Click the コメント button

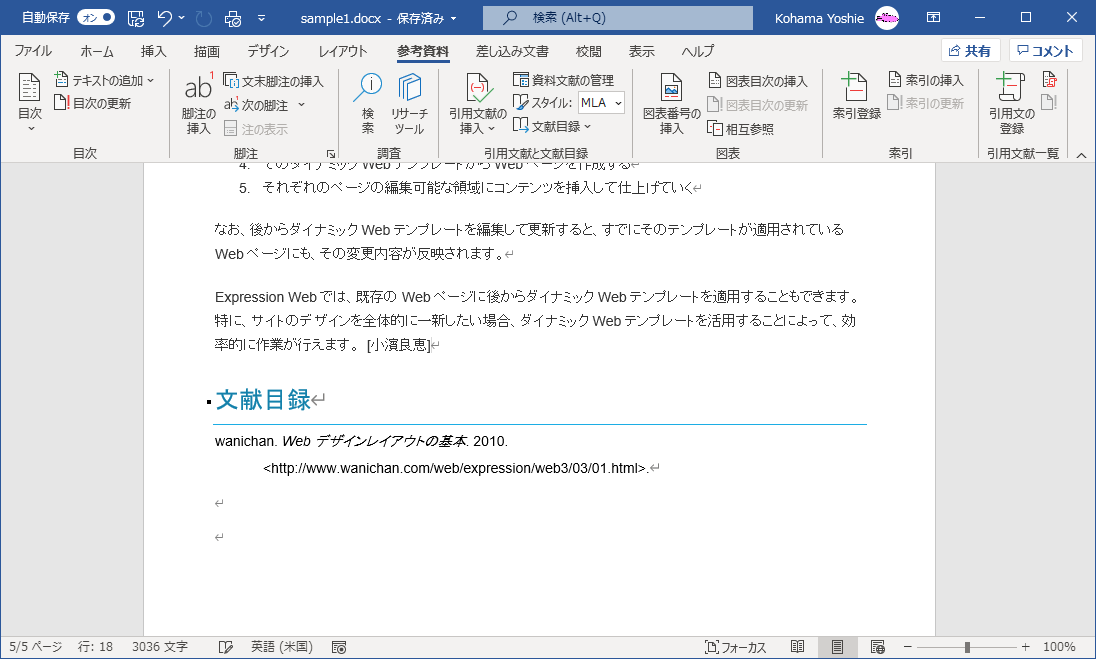coord(1045,51)
